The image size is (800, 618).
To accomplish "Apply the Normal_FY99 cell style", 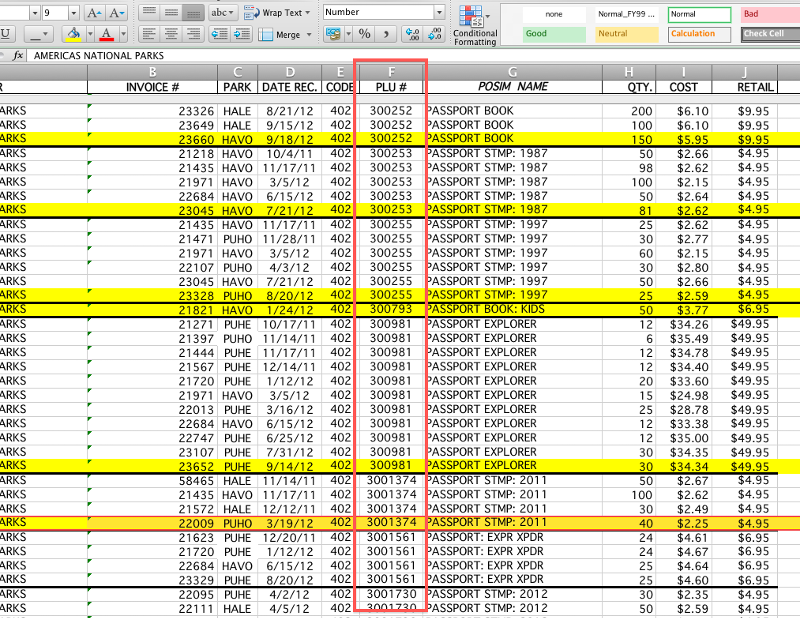I will (x=627, y=14).
